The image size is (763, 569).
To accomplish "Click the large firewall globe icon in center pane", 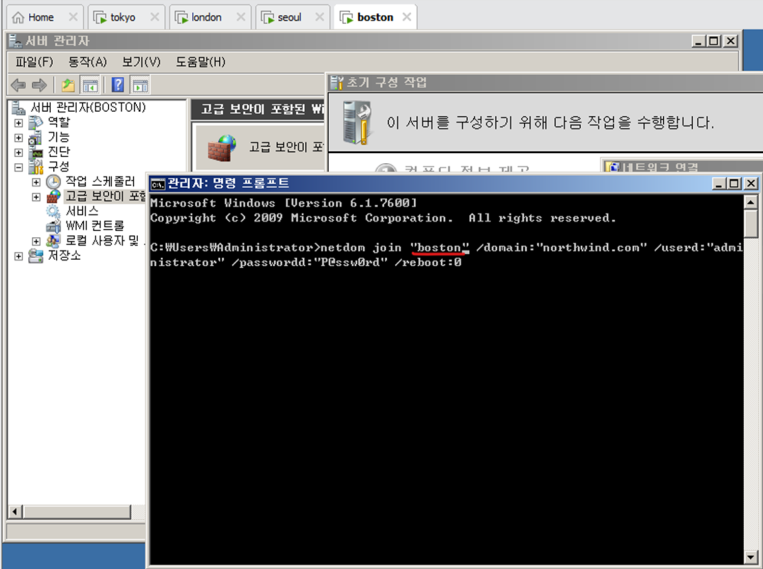I will [222, 148].
